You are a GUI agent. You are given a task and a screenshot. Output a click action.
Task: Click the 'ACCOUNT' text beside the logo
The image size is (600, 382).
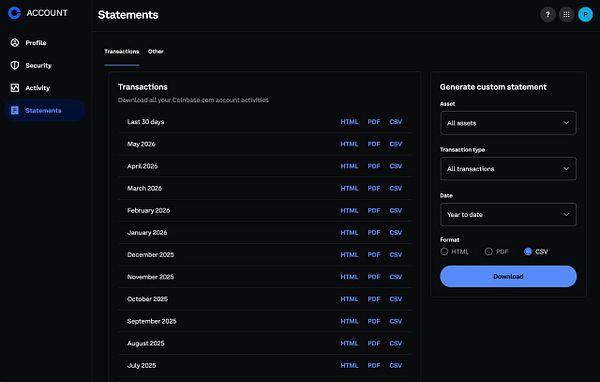coord(47,13)
